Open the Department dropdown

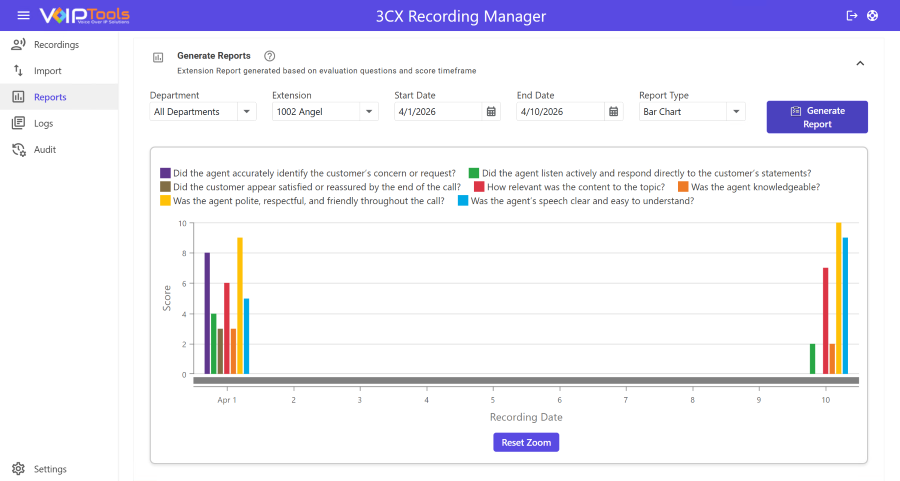(x=247, y=112)
